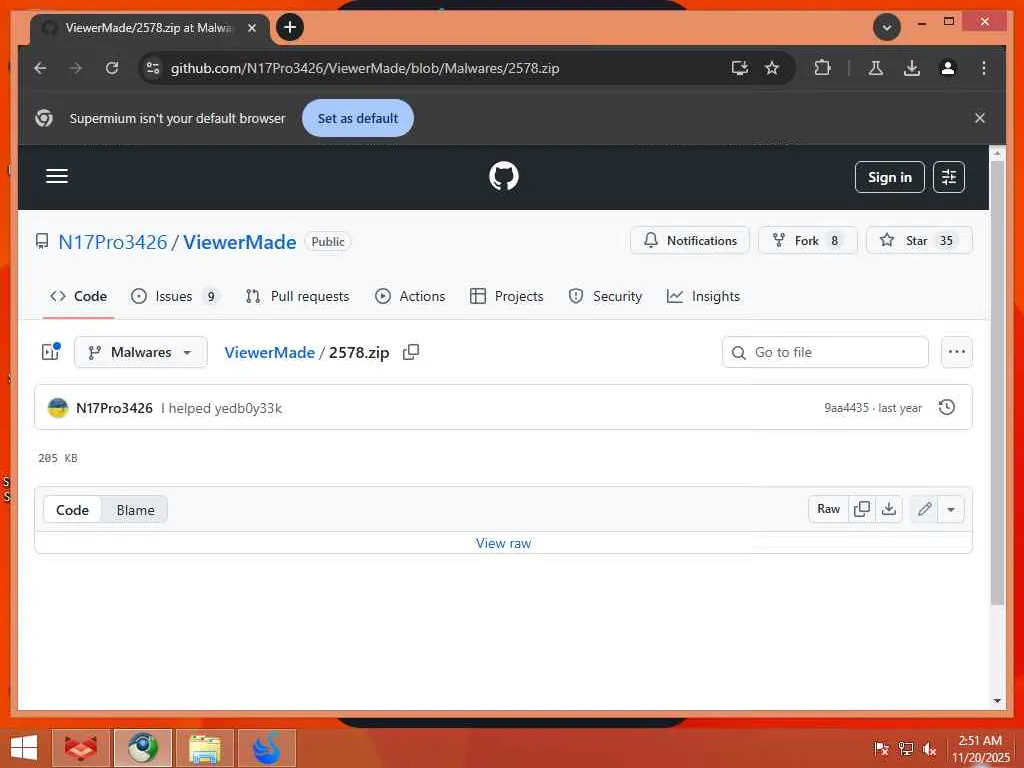Go back to the previous page
The width and height of the screenshot is (1024, 768).
click(40, 68)
